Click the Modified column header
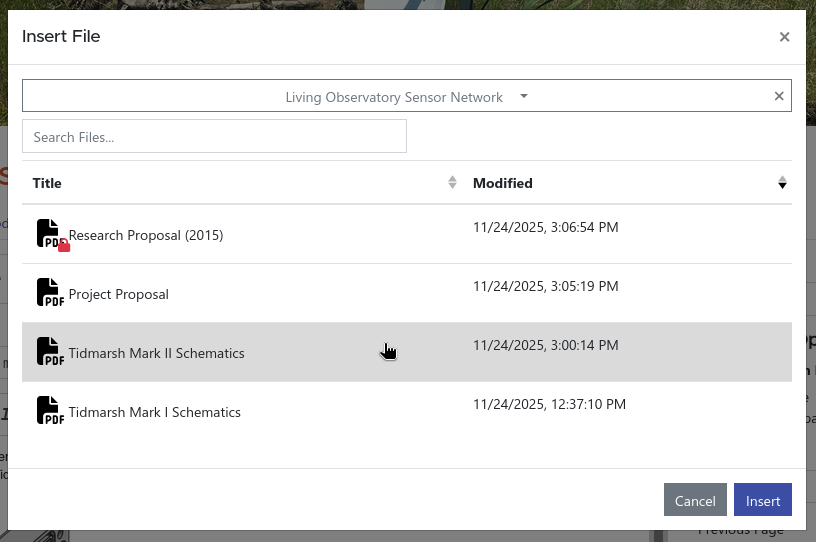This screenshot has width=816, height=542. (x=502, y=183)
